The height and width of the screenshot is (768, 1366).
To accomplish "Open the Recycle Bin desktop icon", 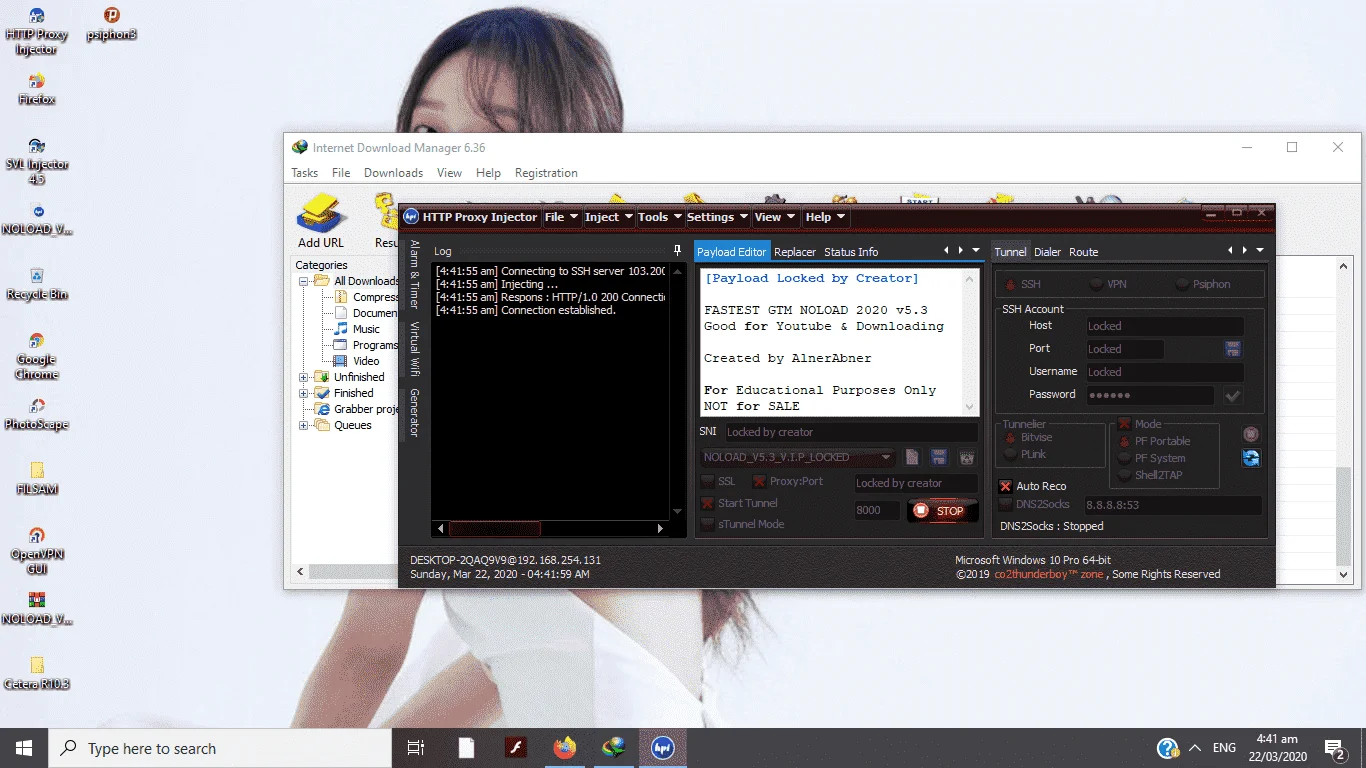I will click(x=37, y=284).
